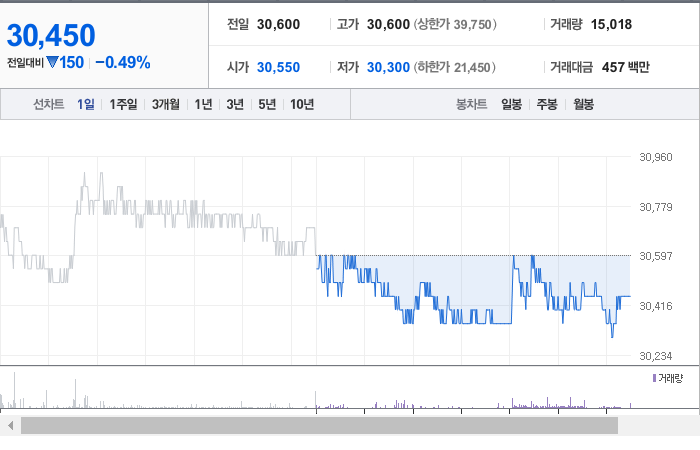Click the 30,779 axis label
Screen dimensions: 700x450
click(x=656, y=207)
